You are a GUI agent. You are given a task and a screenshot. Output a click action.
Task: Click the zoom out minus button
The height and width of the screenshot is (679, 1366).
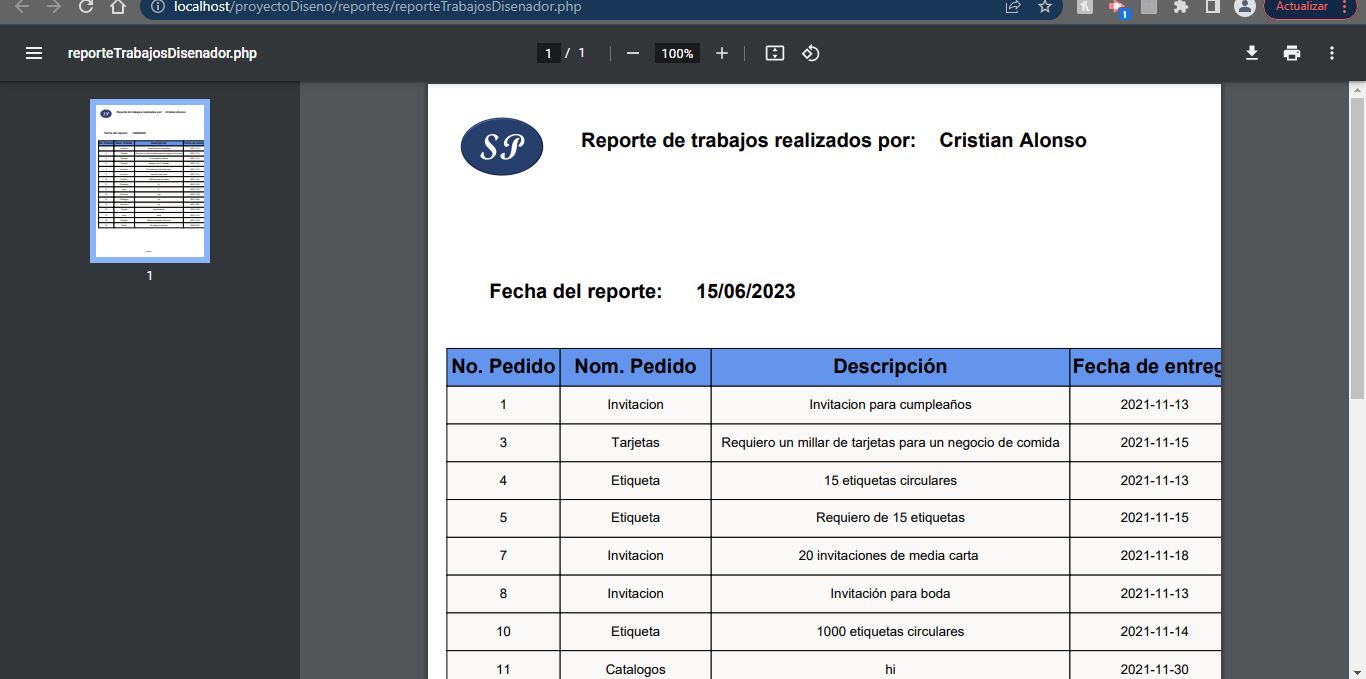coord(633,53)
